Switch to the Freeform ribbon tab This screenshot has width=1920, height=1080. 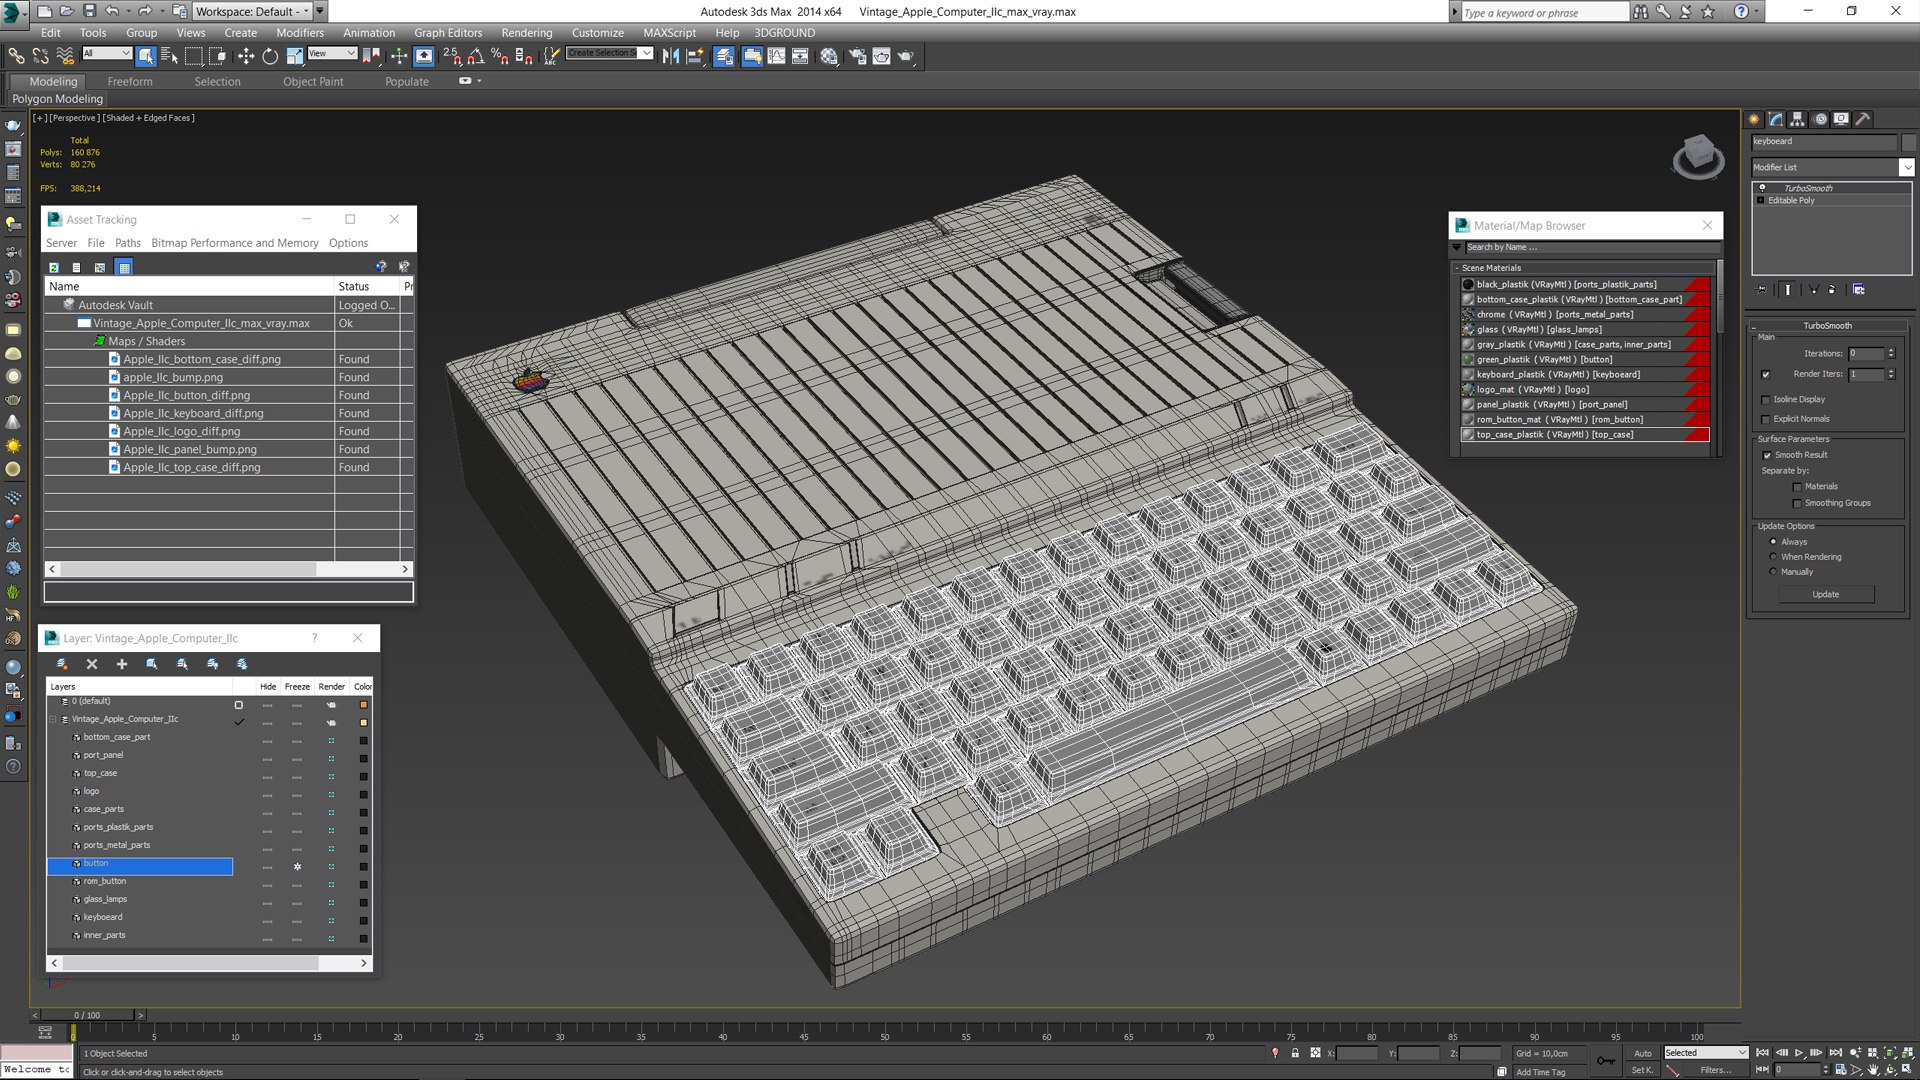[130, 82]
